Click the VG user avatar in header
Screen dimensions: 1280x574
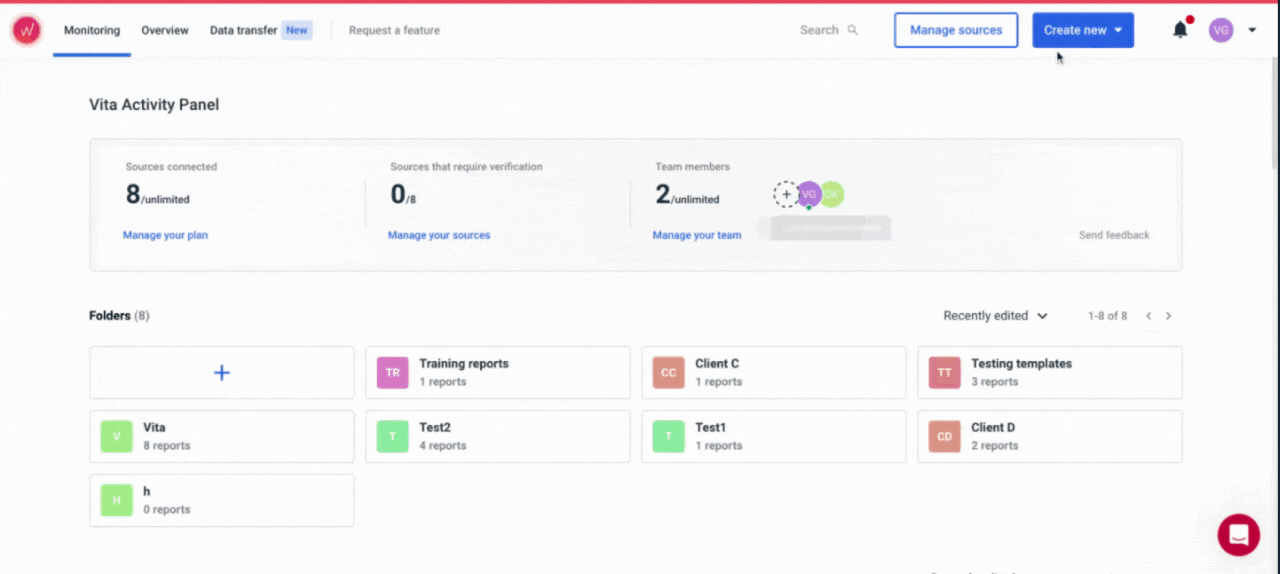(x=1221, y=30)
